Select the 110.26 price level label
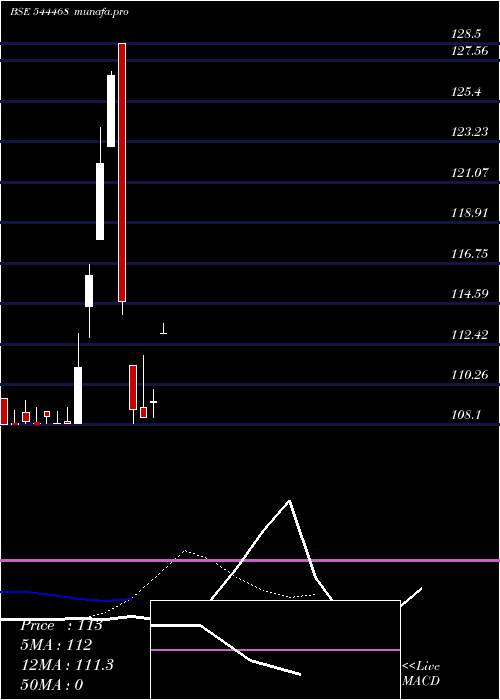The image size is (500, 700). [470, 375]
